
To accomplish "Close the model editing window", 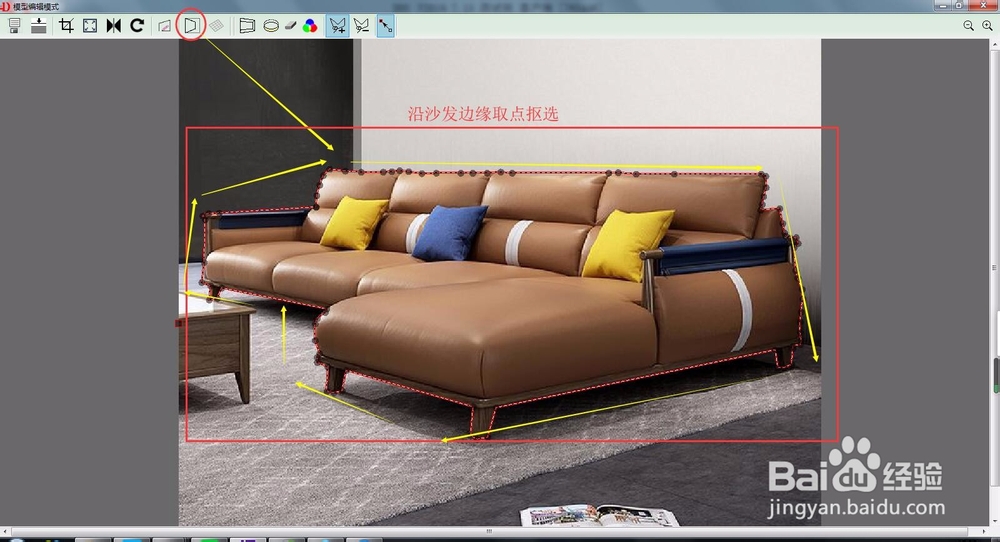I will (985, 5).
